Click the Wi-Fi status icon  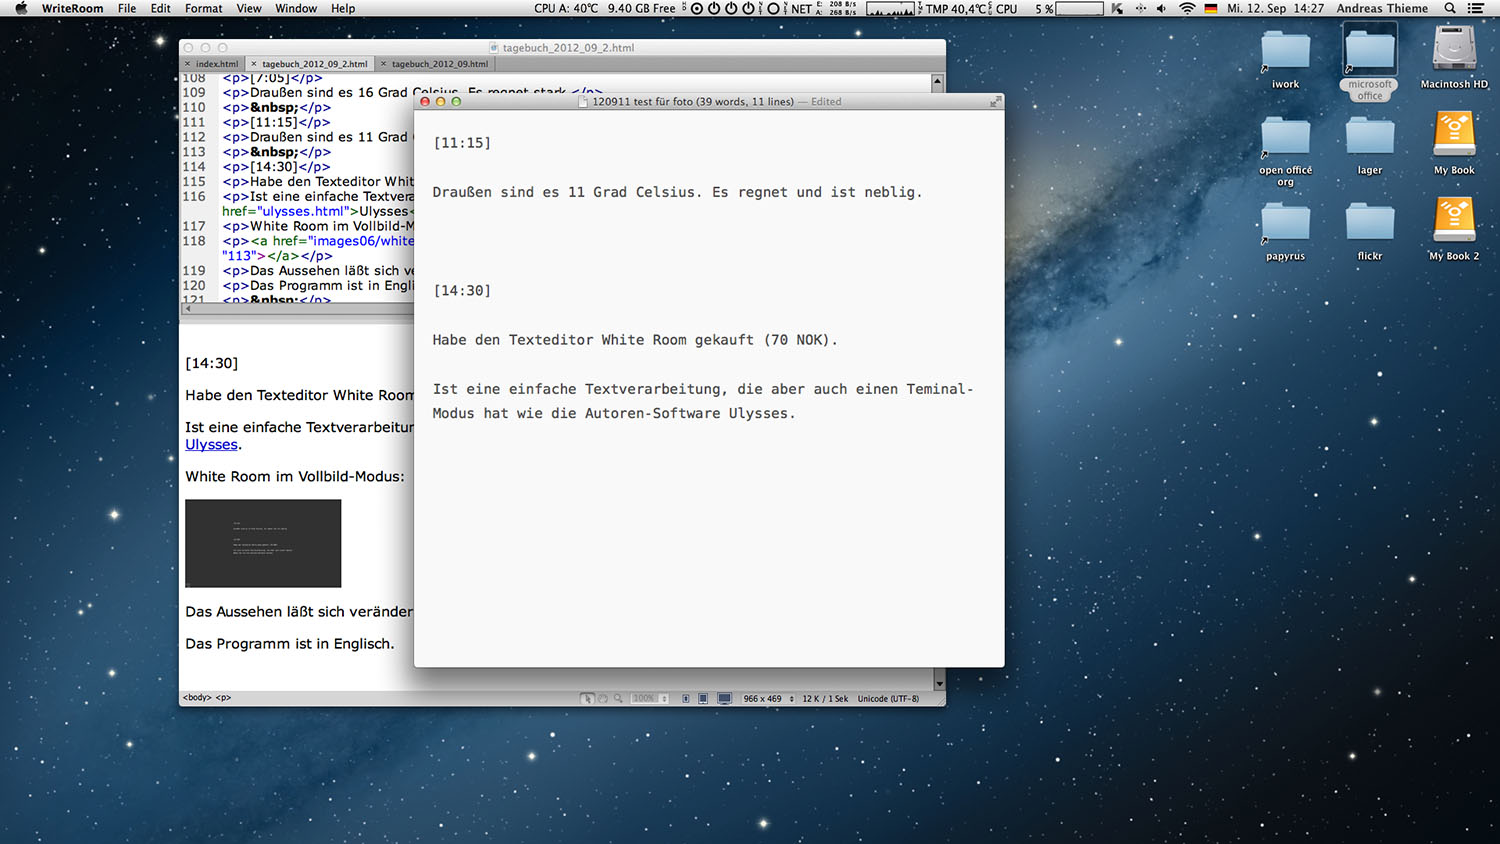pyautogui.click(x=1187, y=8)
